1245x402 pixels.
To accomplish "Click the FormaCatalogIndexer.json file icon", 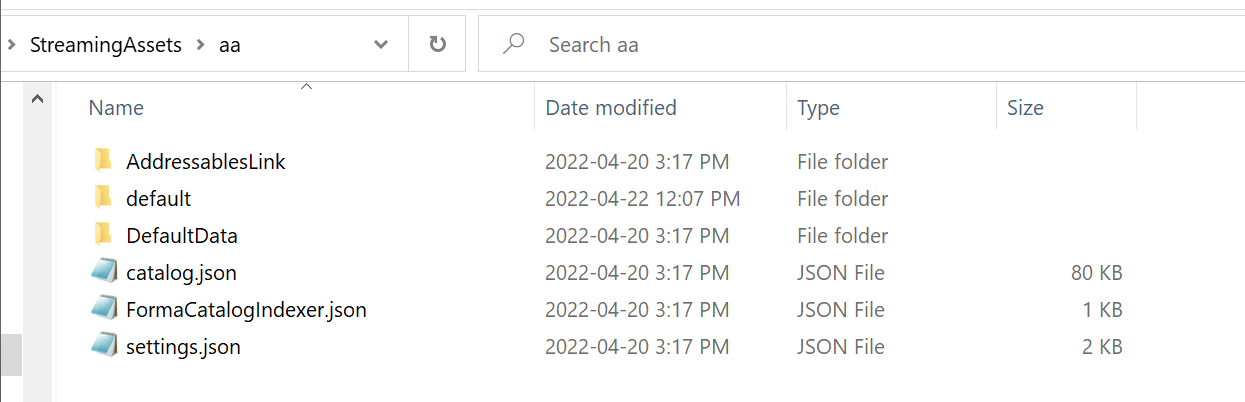I will (x=104, y=309).
